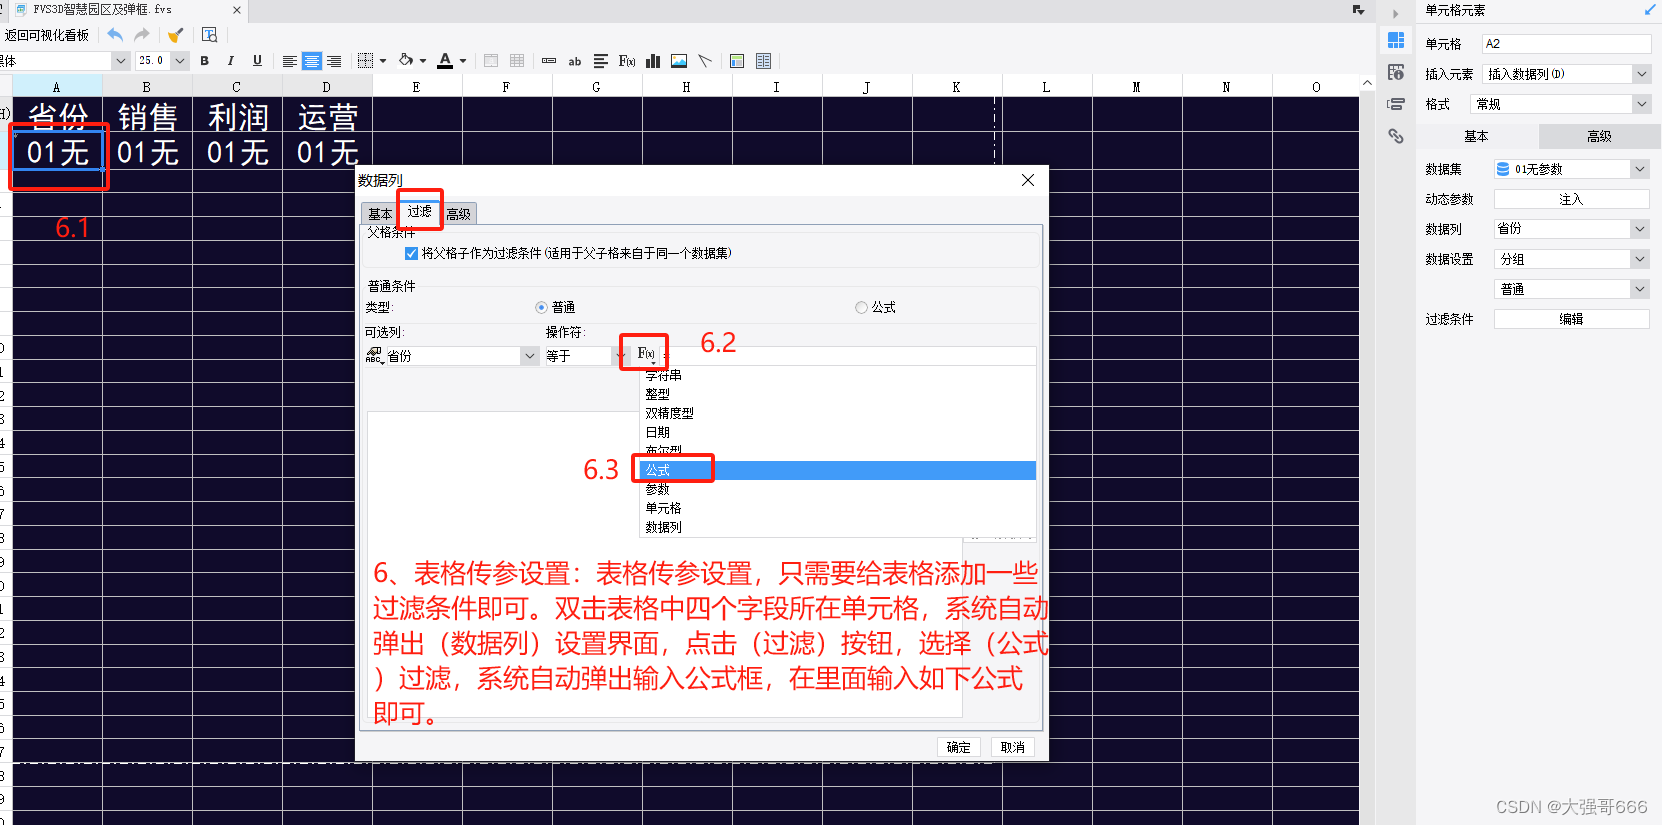
Task: Insert image icon in toolbar
Action: point(679,61)
